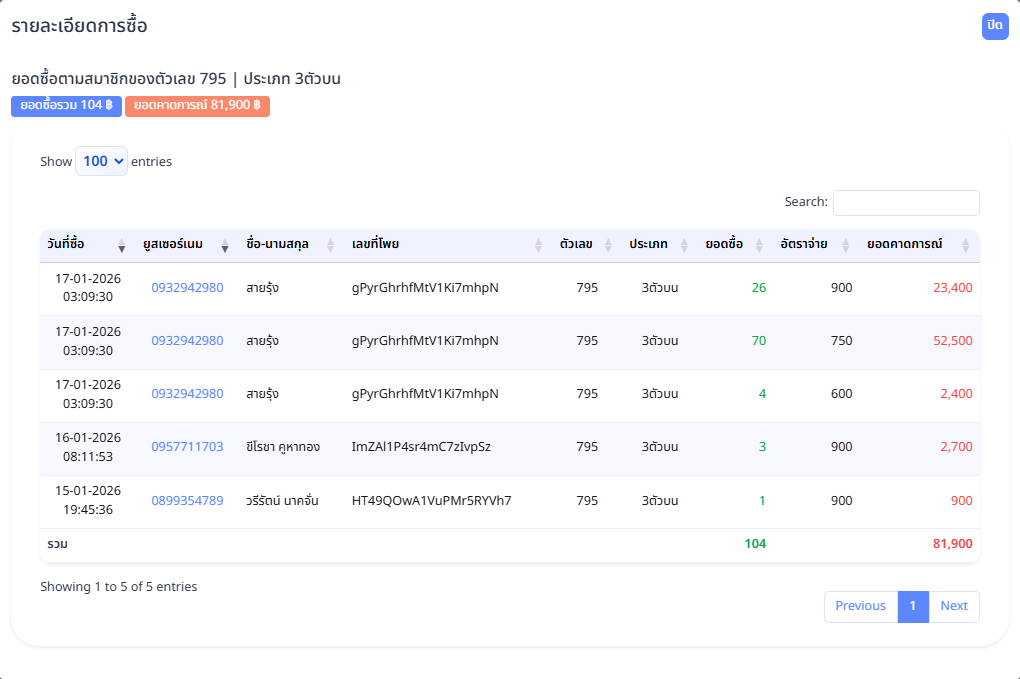The image size is (1020, 679).
Task: Sort by อัตราจ่าย column sort icon
Action: pyautogui.click(x=846, y=245)
